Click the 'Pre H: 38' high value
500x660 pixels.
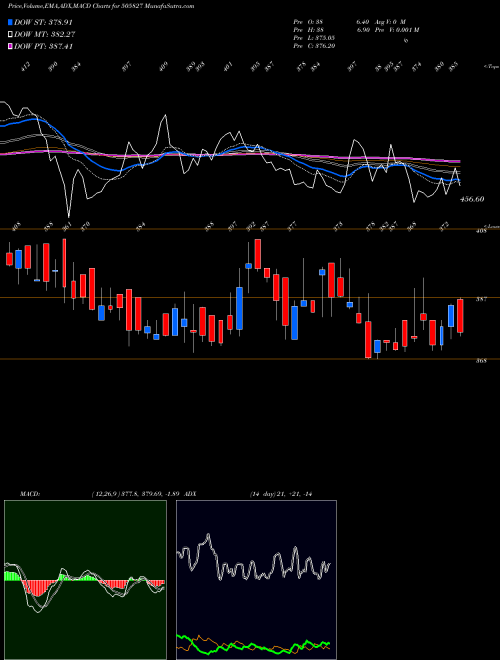(308, 30)
